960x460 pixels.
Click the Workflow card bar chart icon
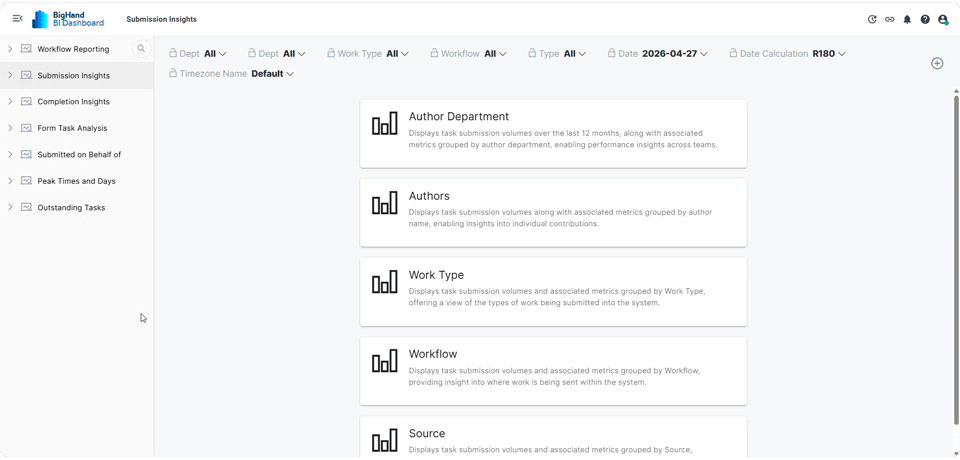[x=384, y=361]
